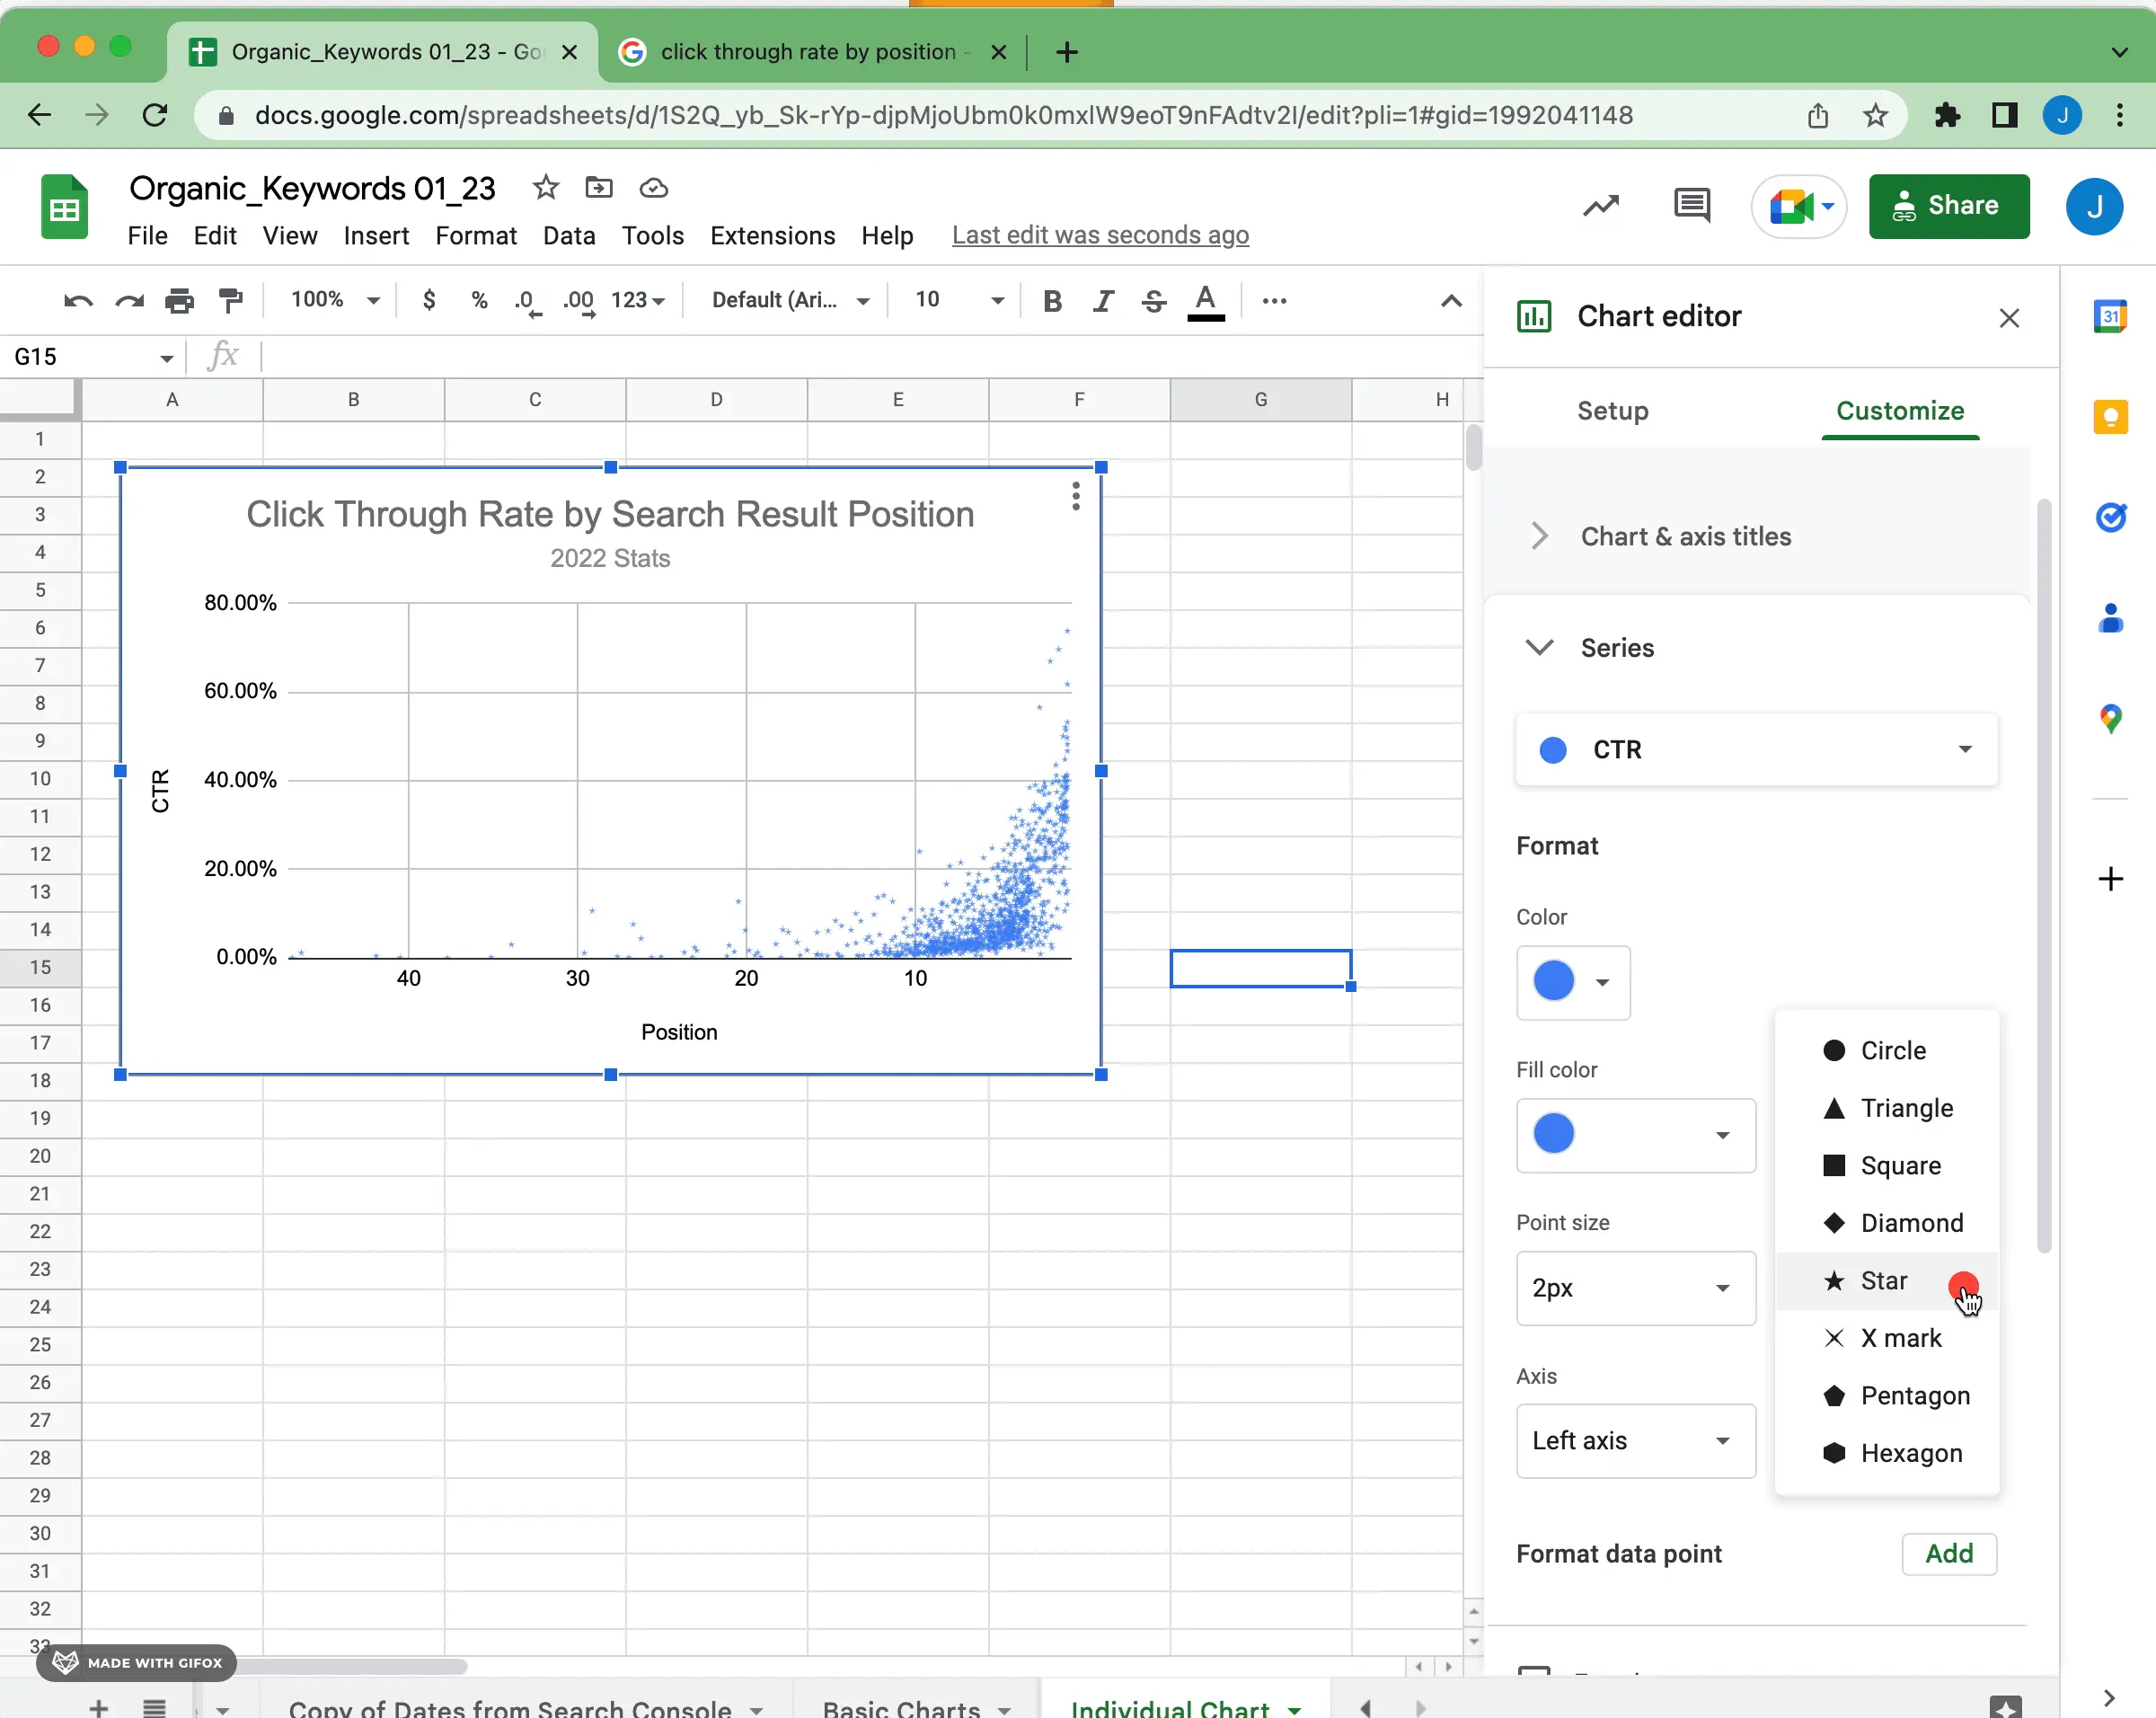Click the bold formatting icon
This screenshot has height=1718, width=2156.
[1054, 298]
